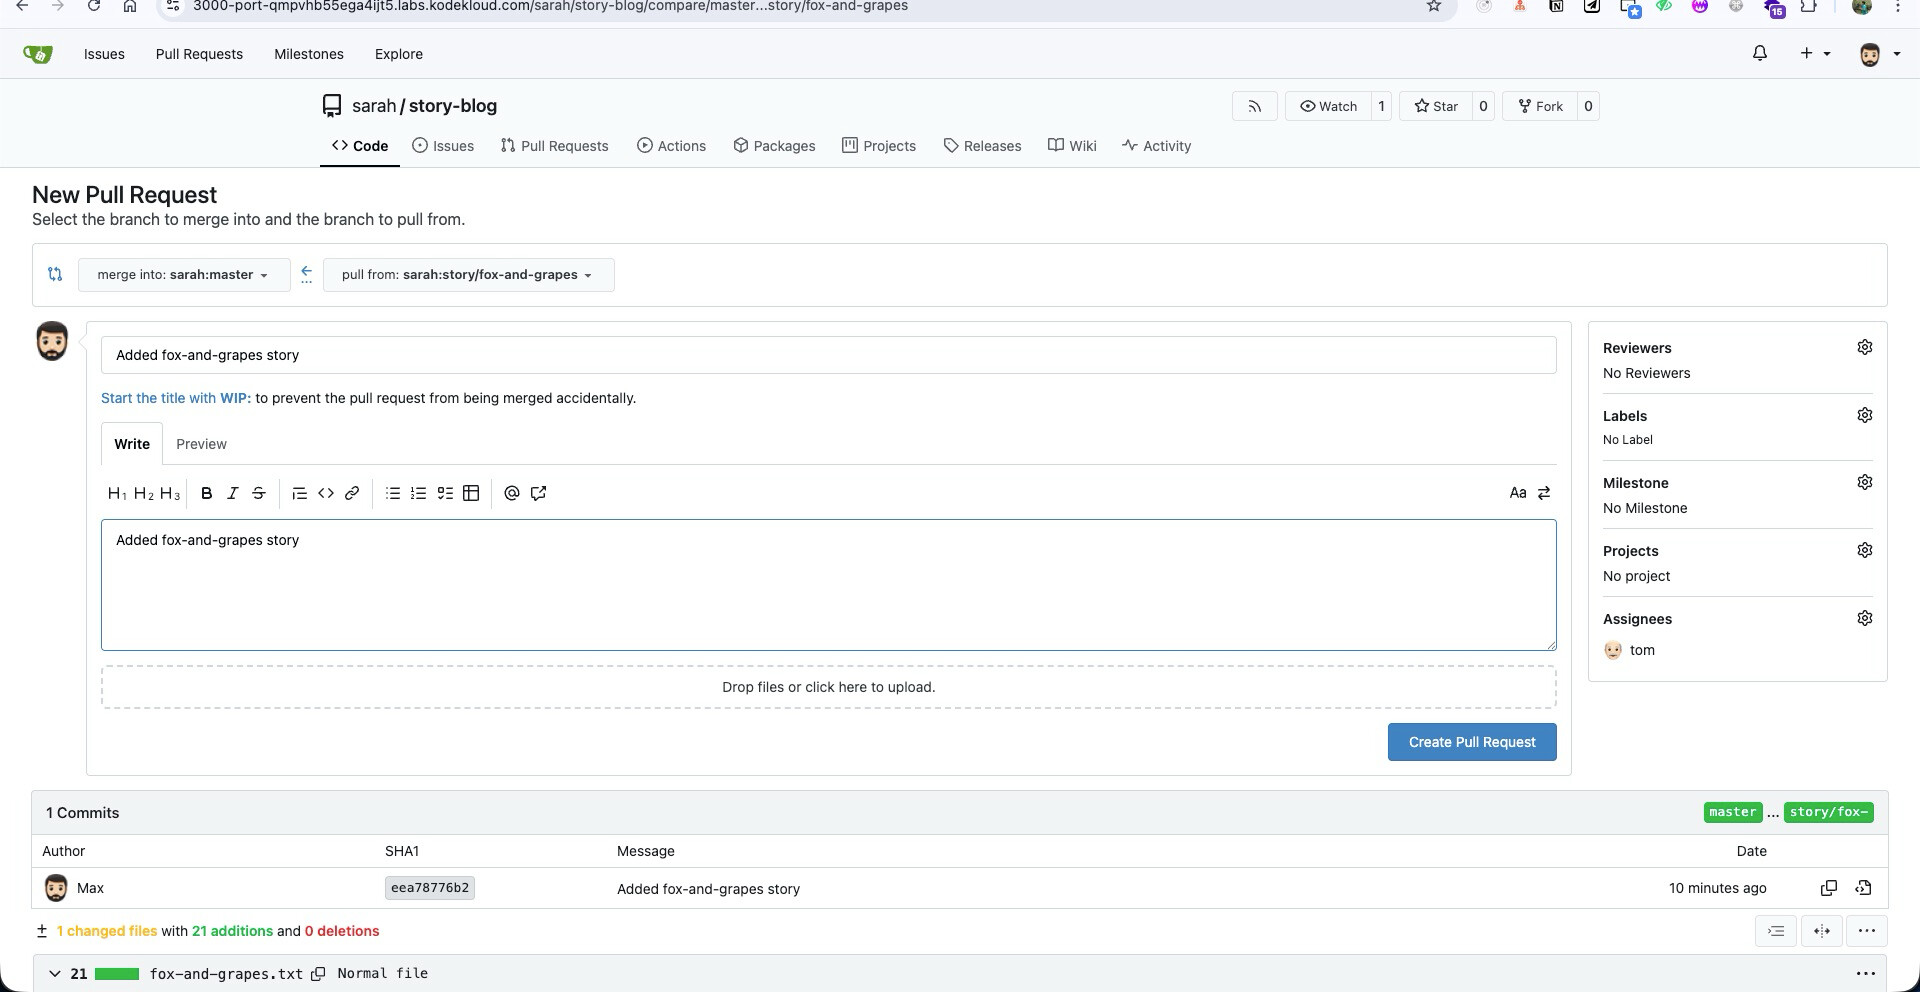
Task: Open the pull from branch dropdown
Action: 468,275
